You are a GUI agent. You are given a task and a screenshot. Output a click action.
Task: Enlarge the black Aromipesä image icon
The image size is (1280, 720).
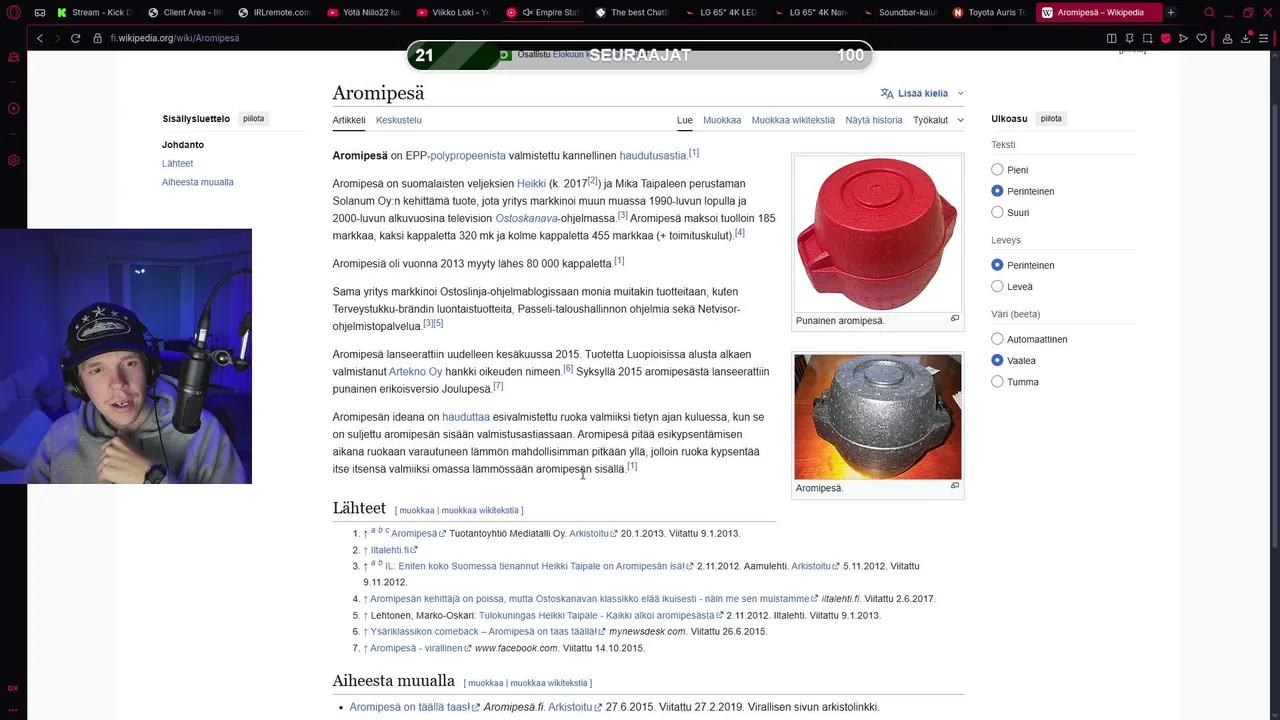[x=954, y=486]
